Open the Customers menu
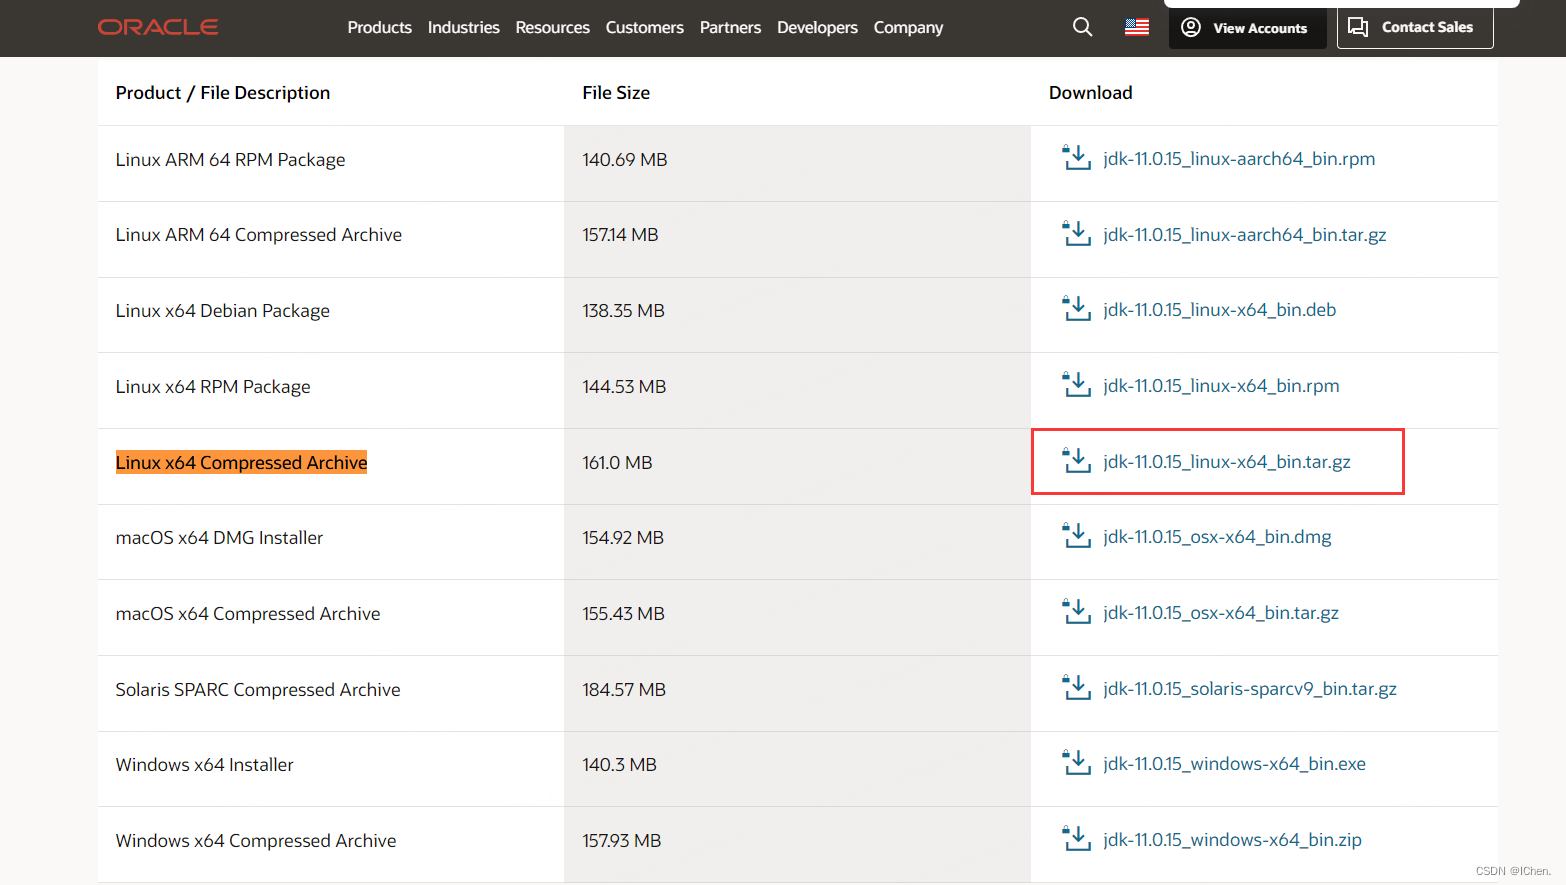1566x885 pixels. pos(645,27)
